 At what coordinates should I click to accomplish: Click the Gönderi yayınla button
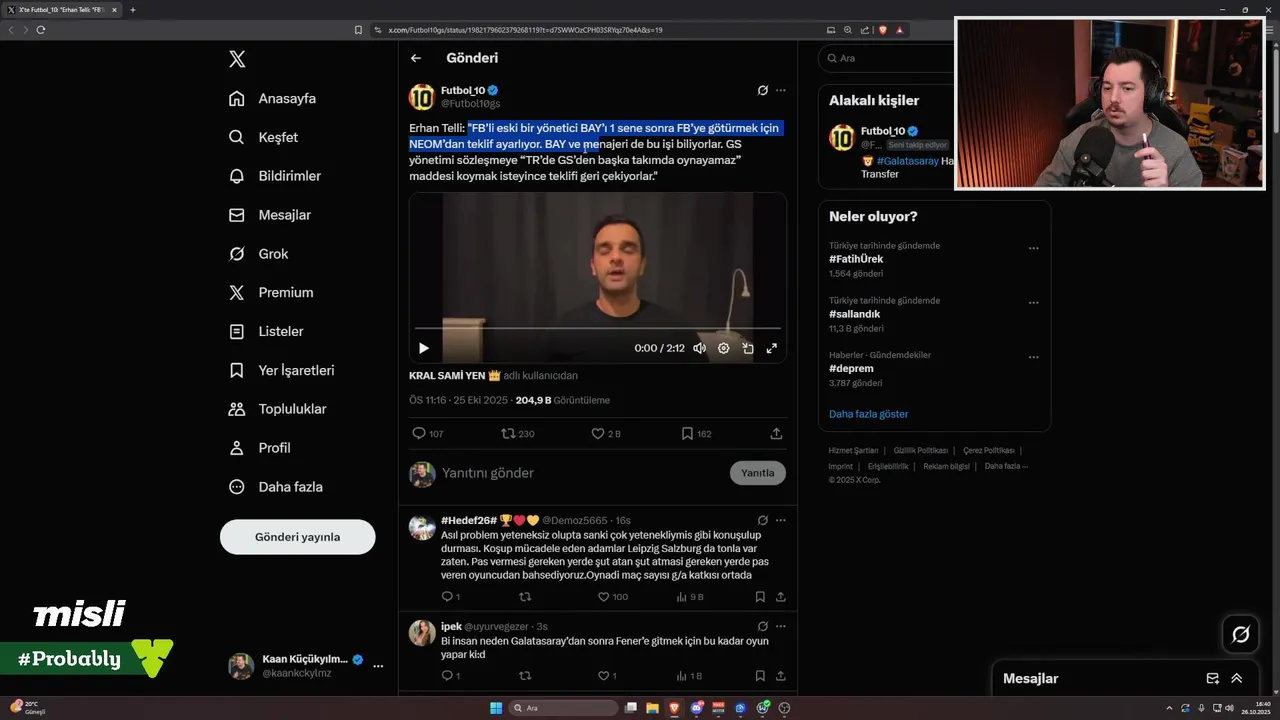tap(297, 537)
